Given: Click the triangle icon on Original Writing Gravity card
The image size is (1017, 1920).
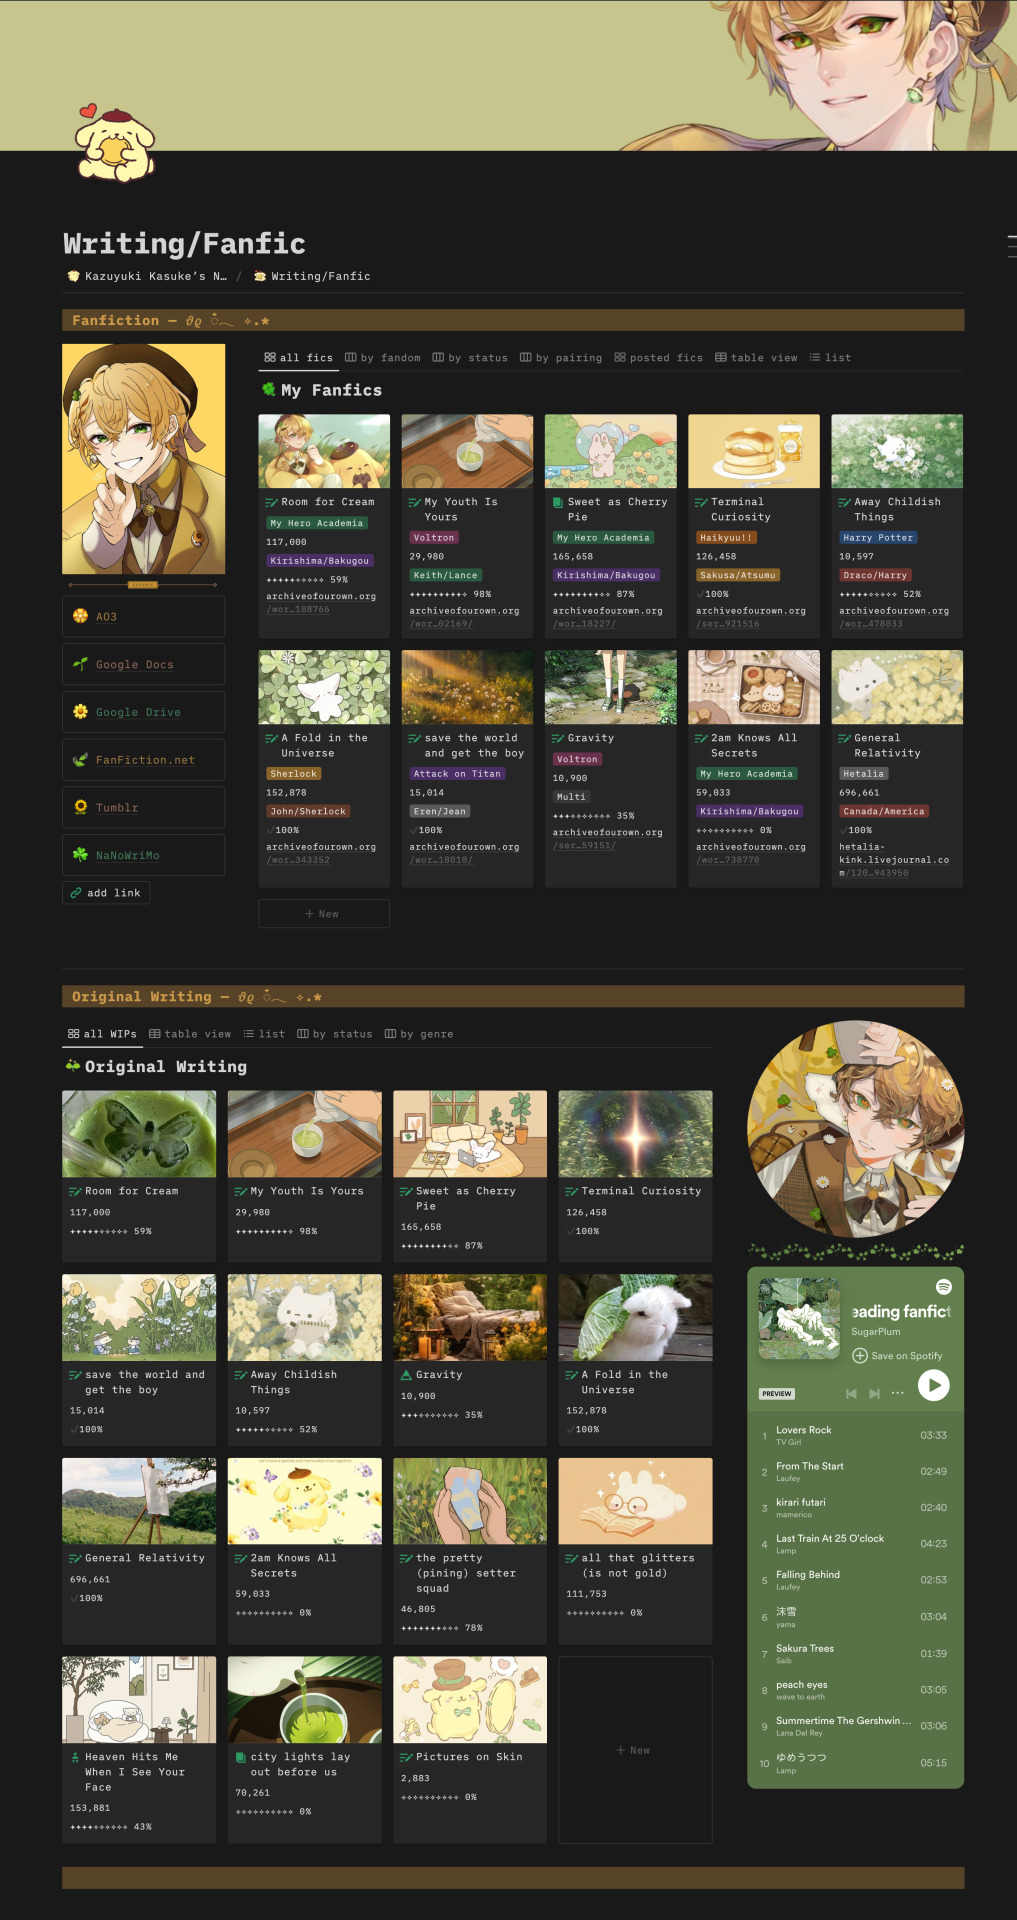Looking at the screenshot, I should [x=406, y=1375].
